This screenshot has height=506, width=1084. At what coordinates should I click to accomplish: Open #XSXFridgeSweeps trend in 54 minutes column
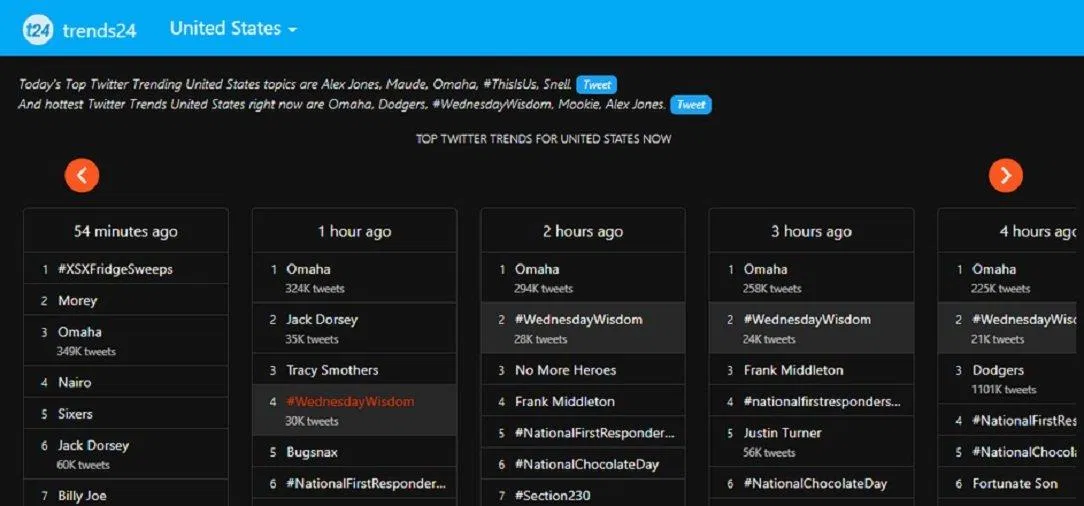click(x=115, y=269)
